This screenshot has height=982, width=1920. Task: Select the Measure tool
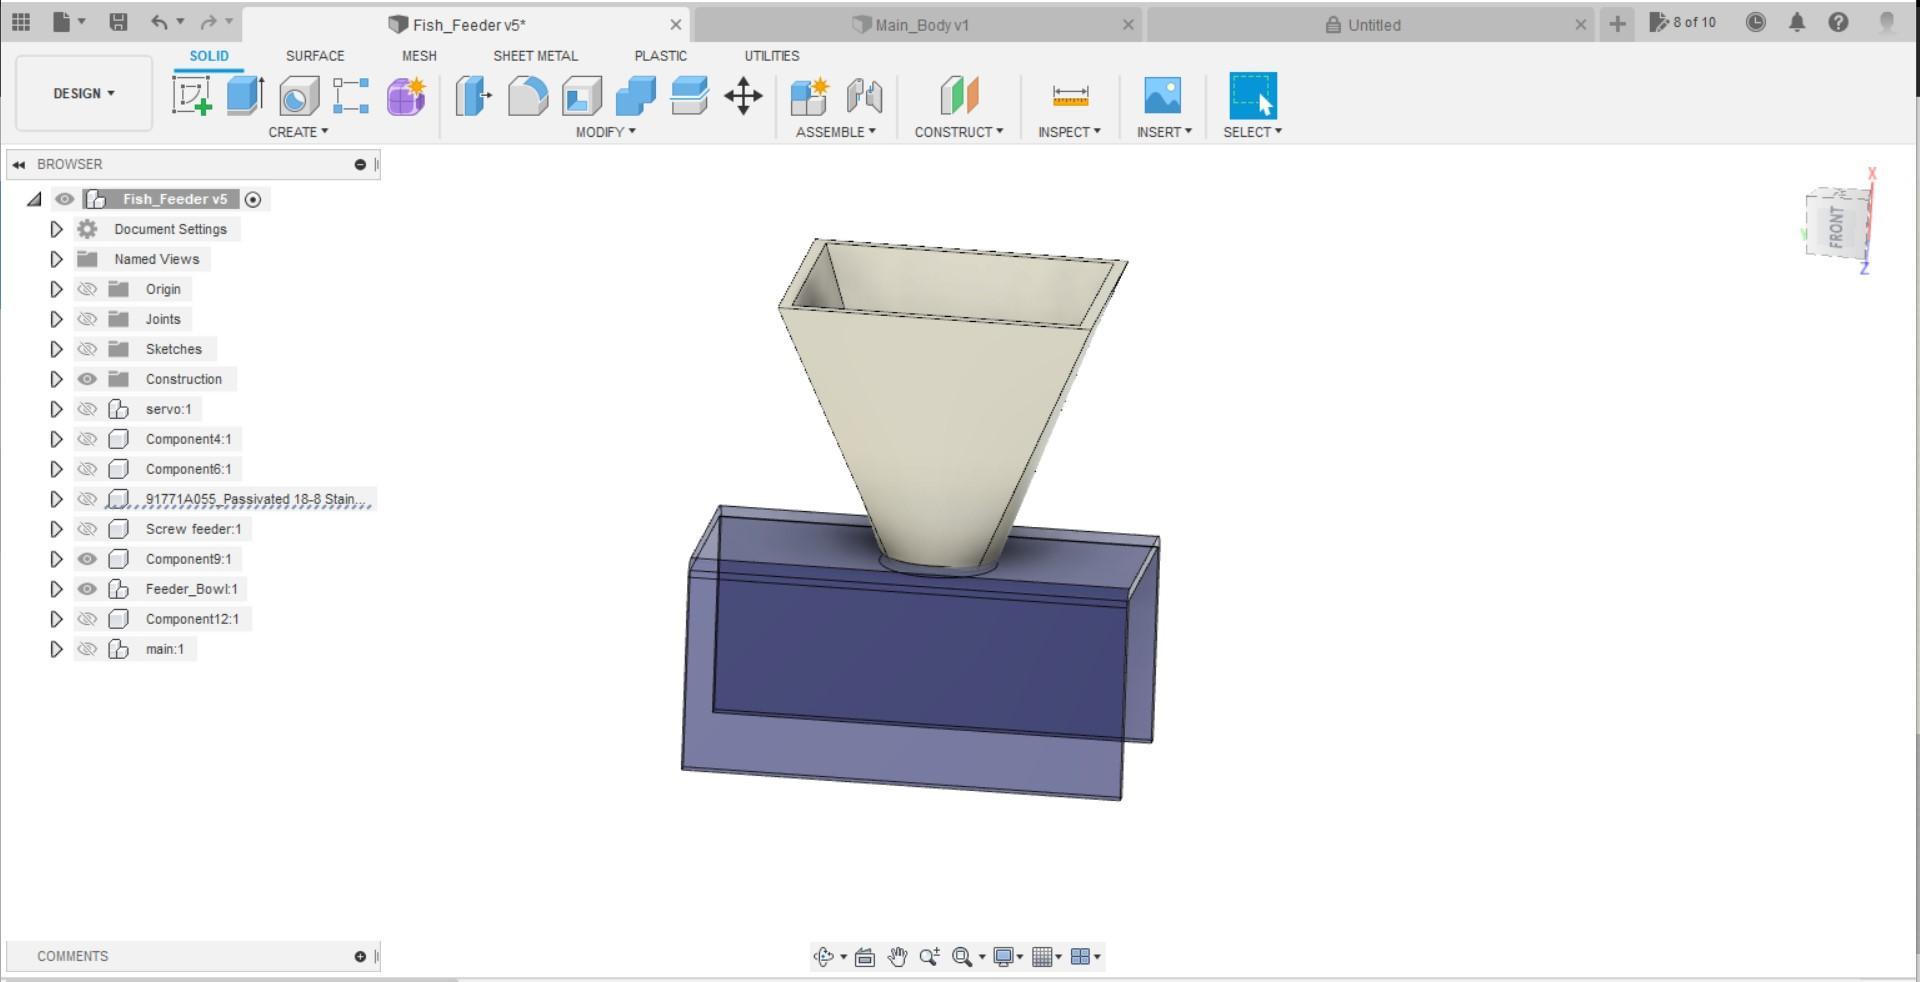pyautogui.click(x=1070, y=96)
